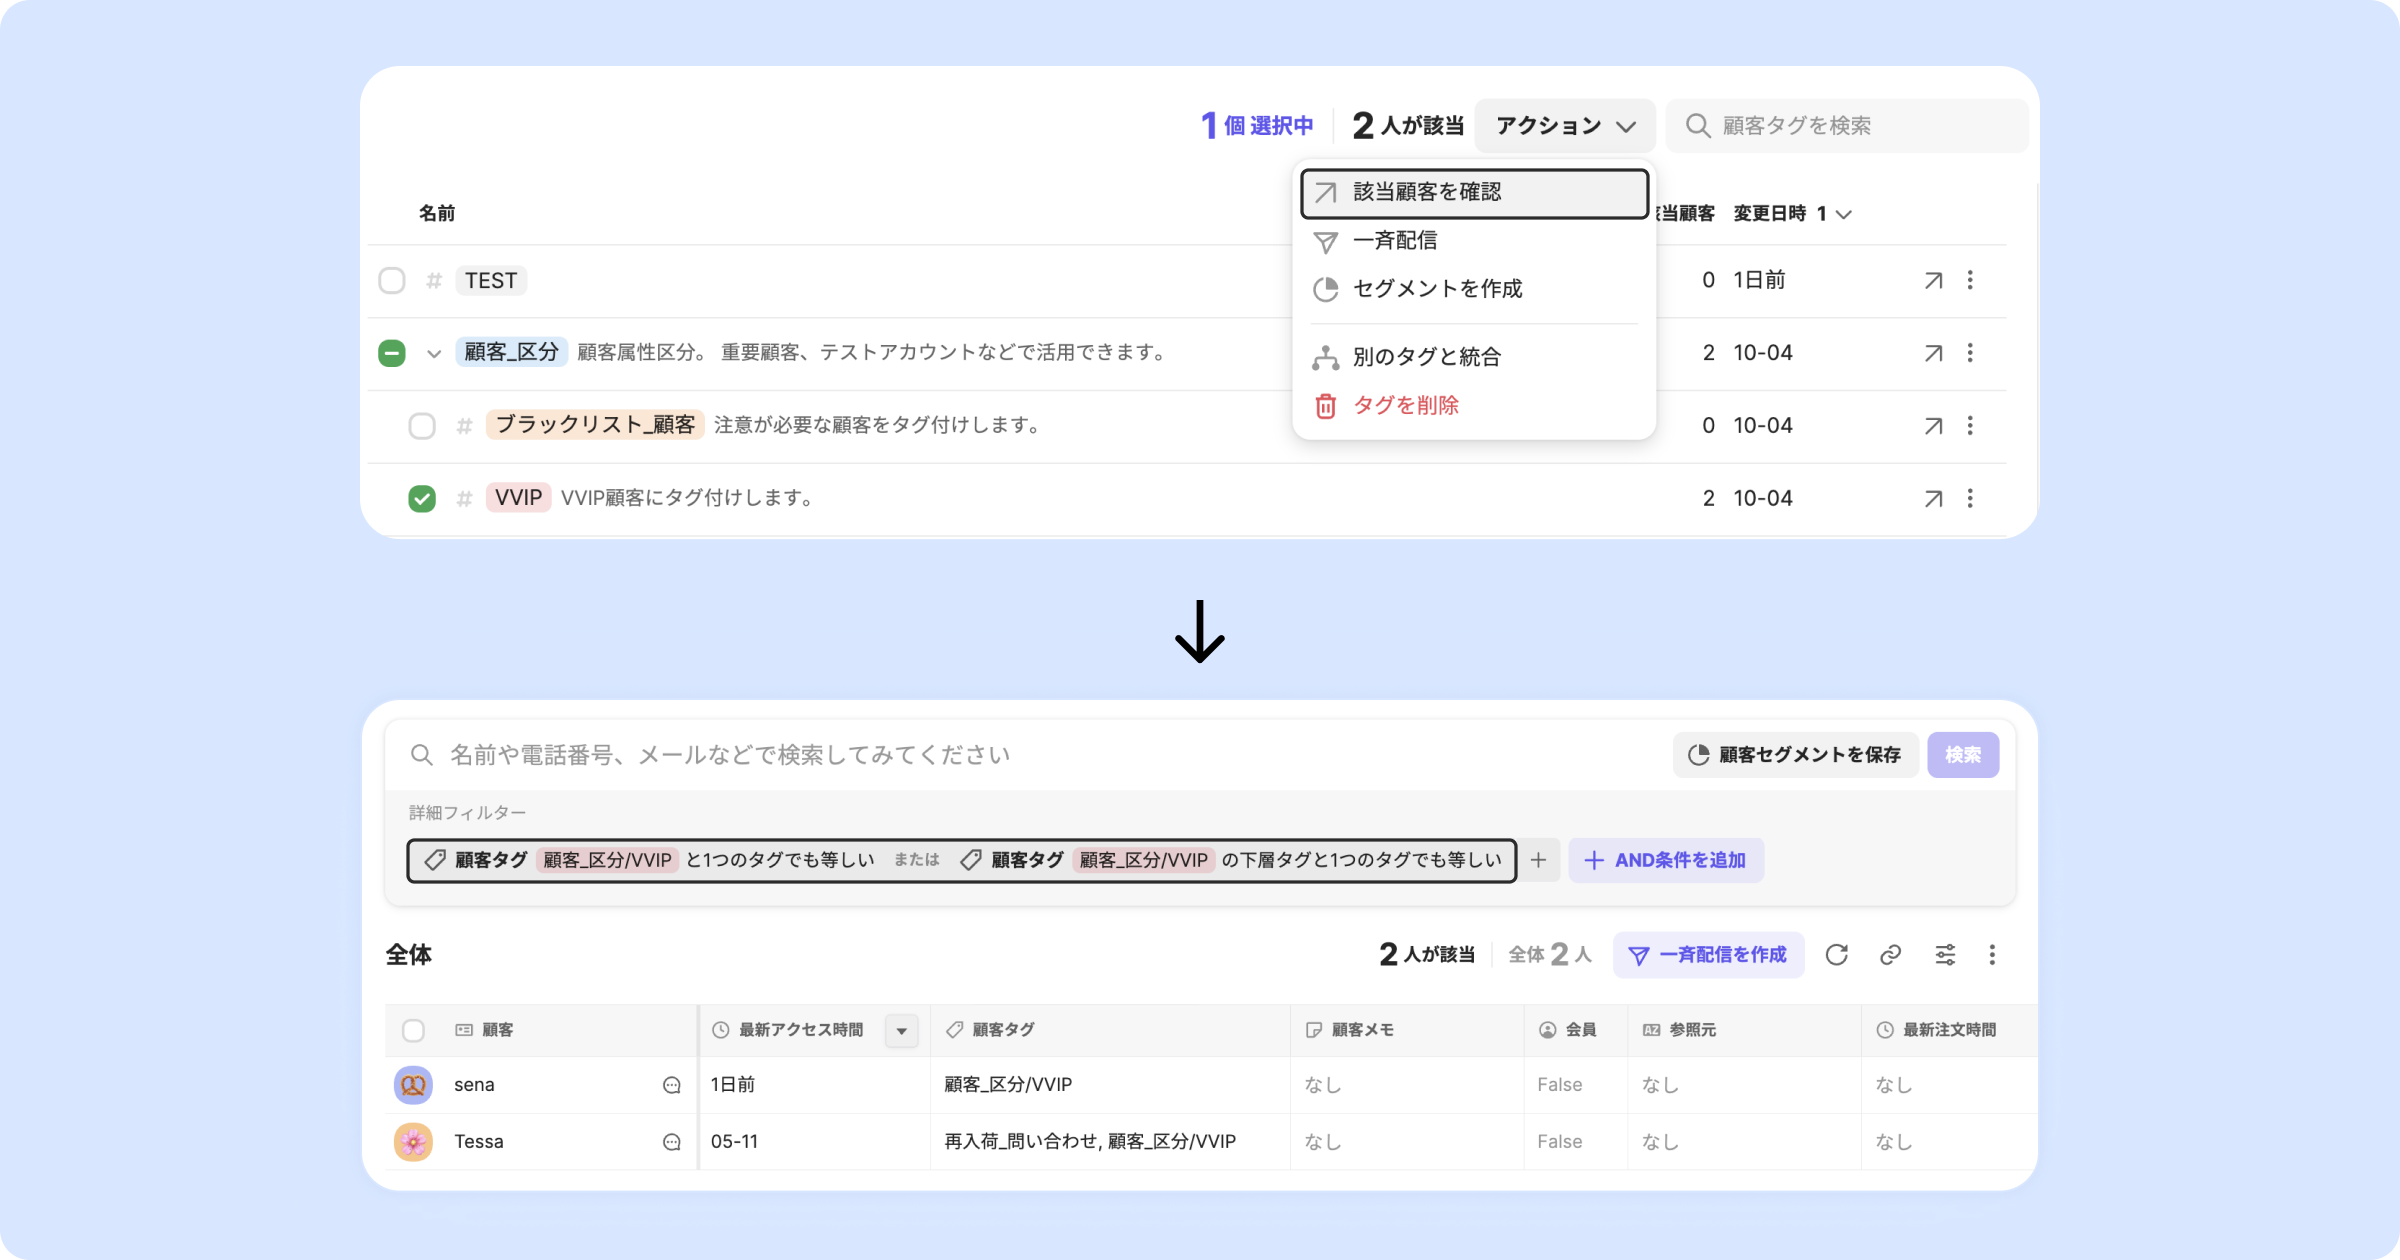Open the アクション dropdown
The image size is (2400, 1260).
[x=1565, y=126]
